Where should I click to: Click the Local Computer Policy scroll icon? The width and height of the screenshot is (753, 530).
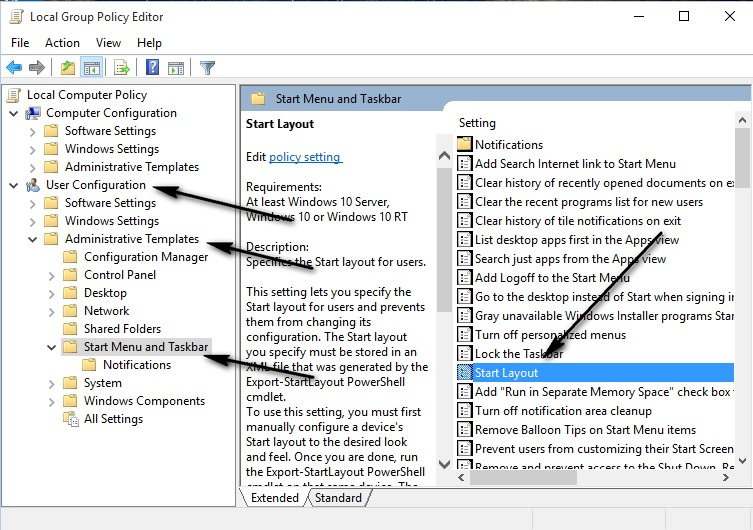14,95
